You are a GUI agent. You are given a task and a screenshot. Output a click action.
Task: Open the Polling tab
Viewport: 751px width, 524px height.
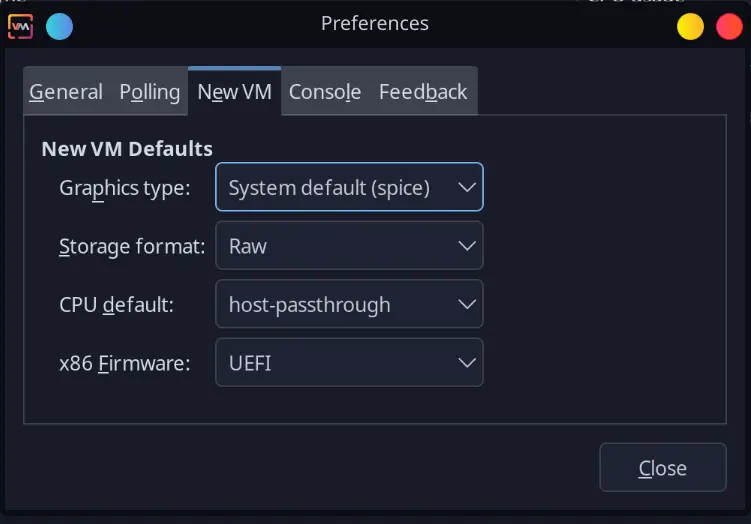[150, 92]
